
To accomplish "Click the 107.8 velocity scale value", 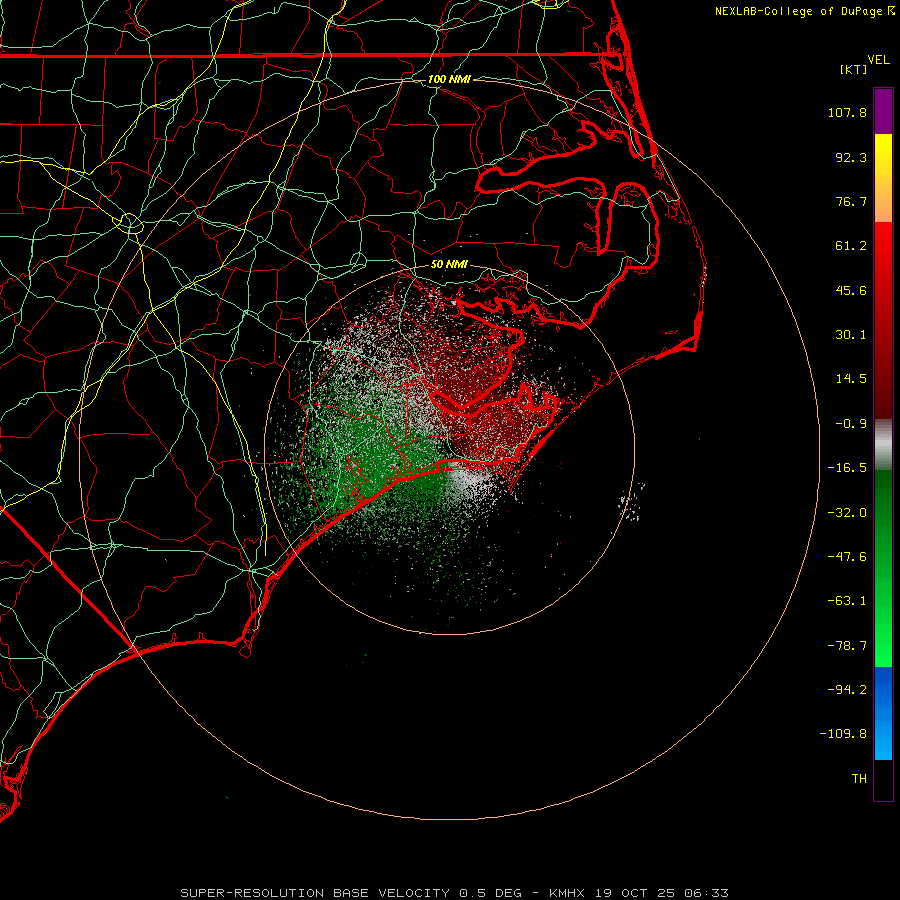I will tap(847, 112).
